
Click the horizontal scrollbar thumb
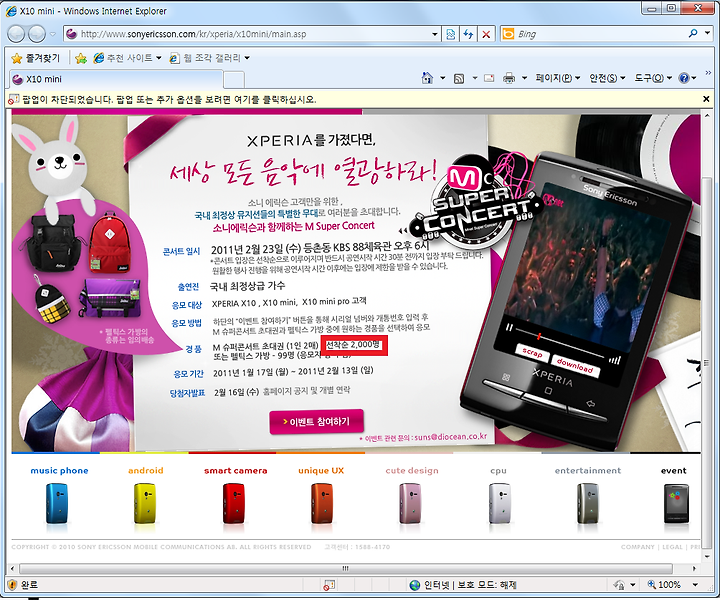[x=345, y=568]
